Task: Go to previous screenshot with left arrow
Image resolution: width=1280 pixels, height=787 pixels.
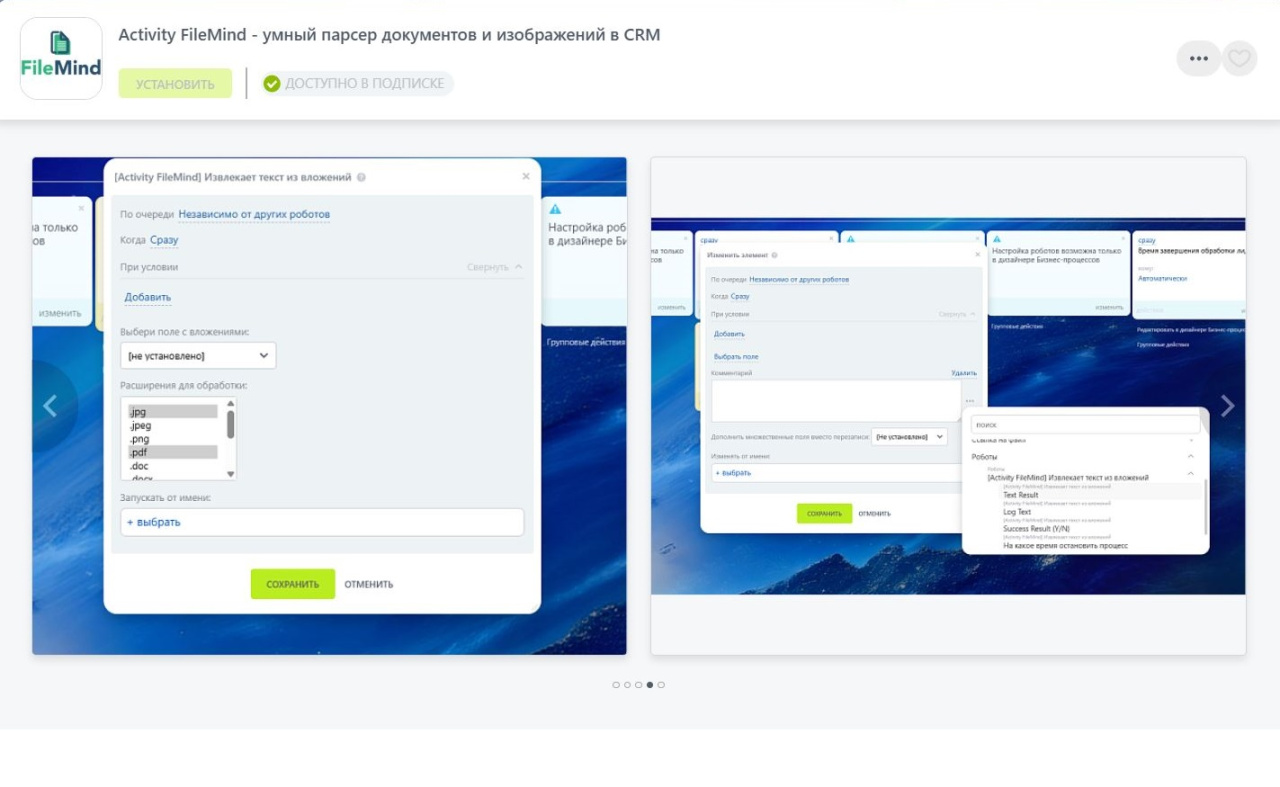Action: pos(50,405)
